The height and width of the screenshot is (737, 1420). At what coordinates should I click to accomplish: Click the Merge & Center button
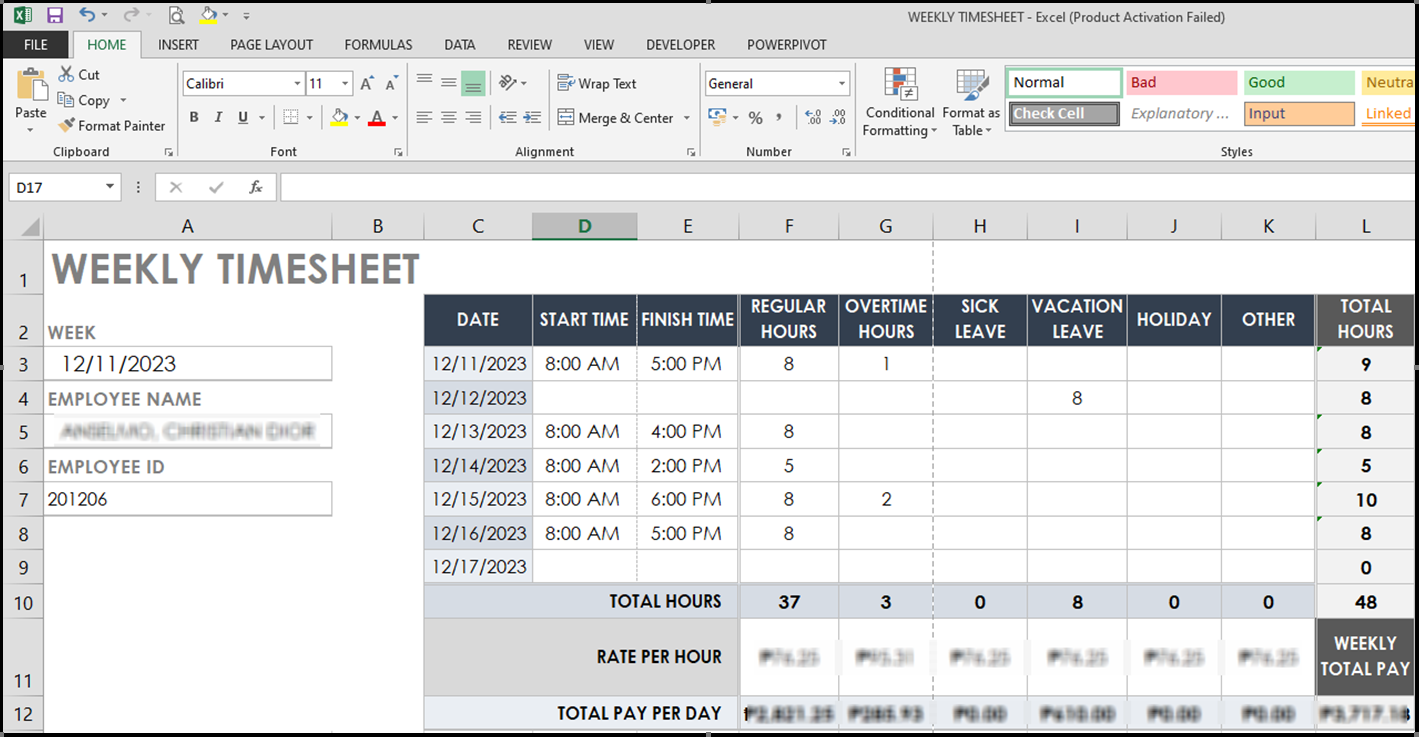point(616,118)
